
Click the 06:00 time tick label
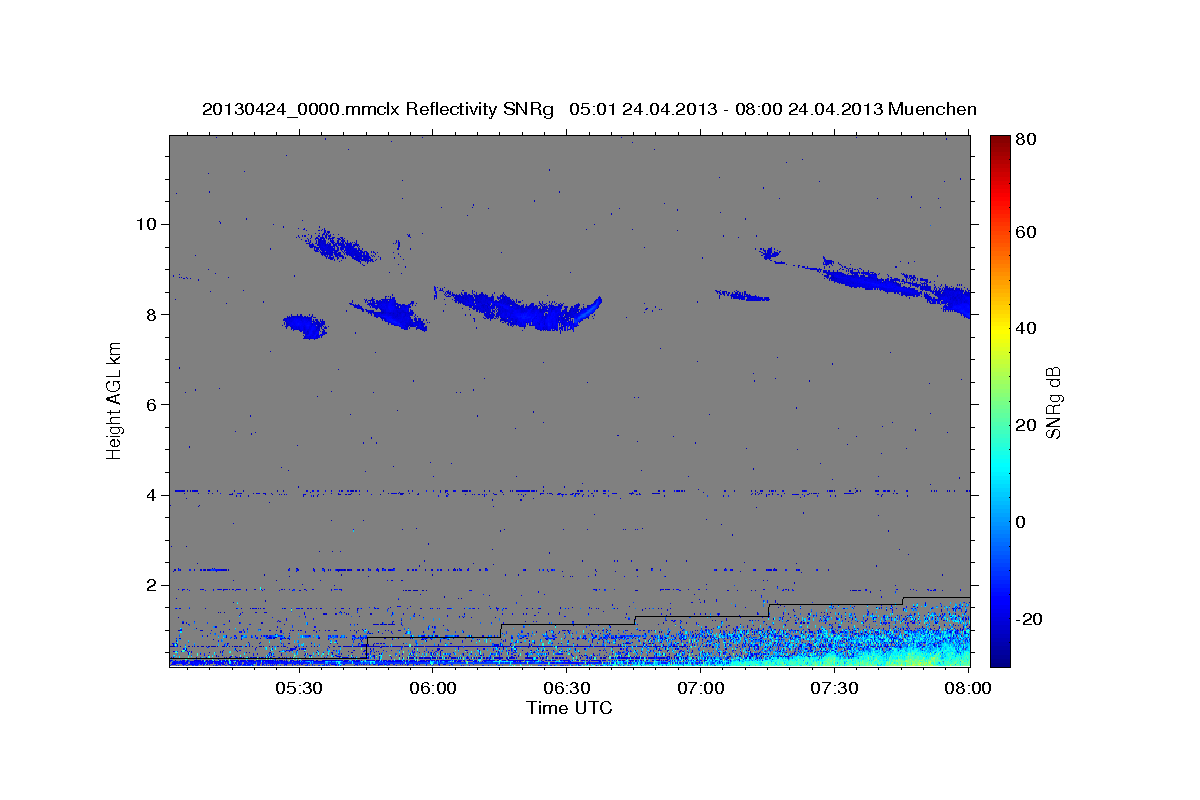pos(432,688)
